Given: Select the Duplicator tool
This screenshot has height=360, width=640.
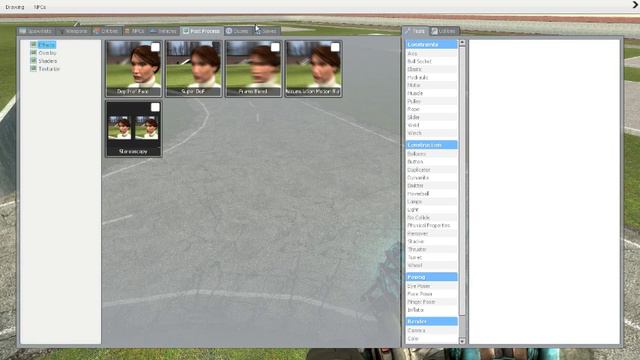Looking at the screenshot, I should pyautogui.click(x=431, y=170).
